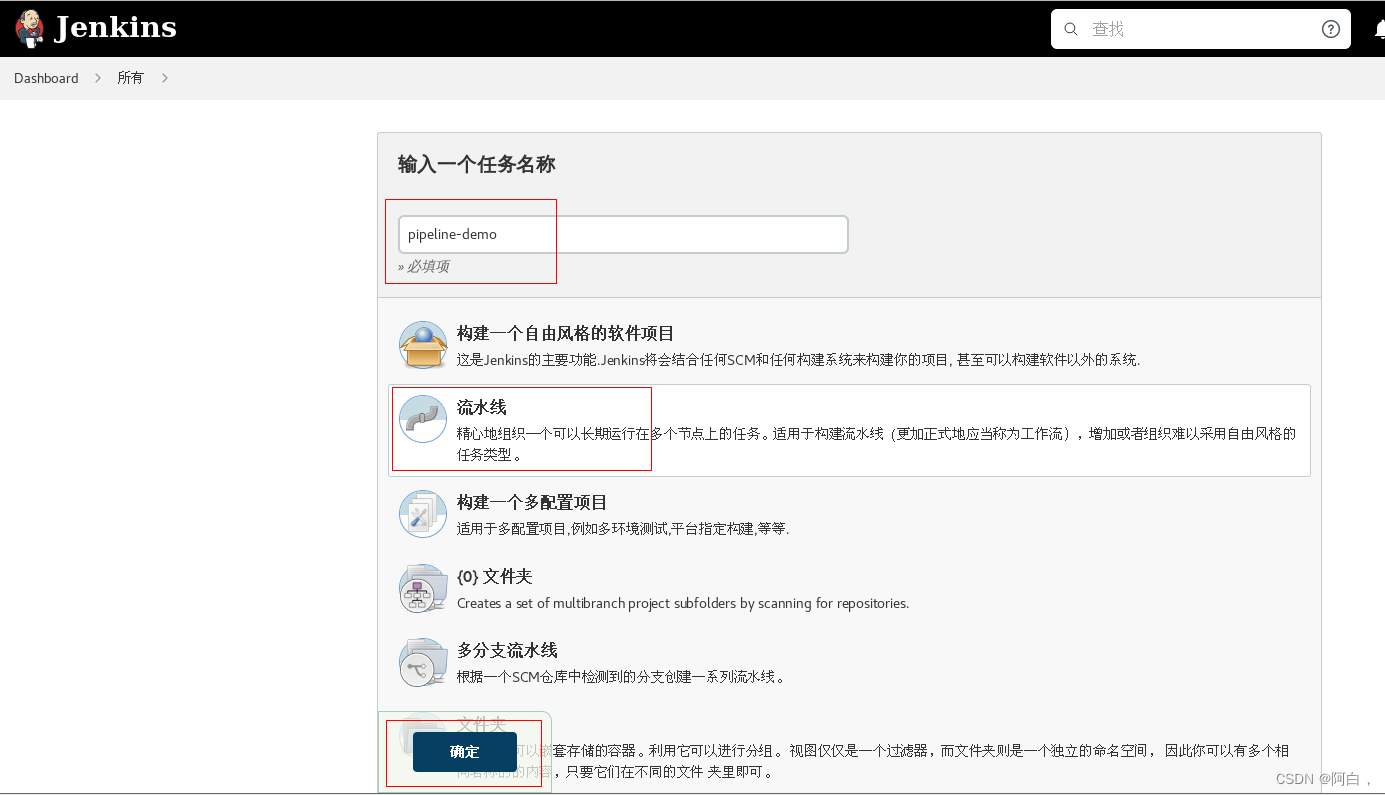The height and width of the screenshot is (795, 1385).
Task: Click the {0} 文件夹 multibranch folder icon
Action: pos(422,588)
